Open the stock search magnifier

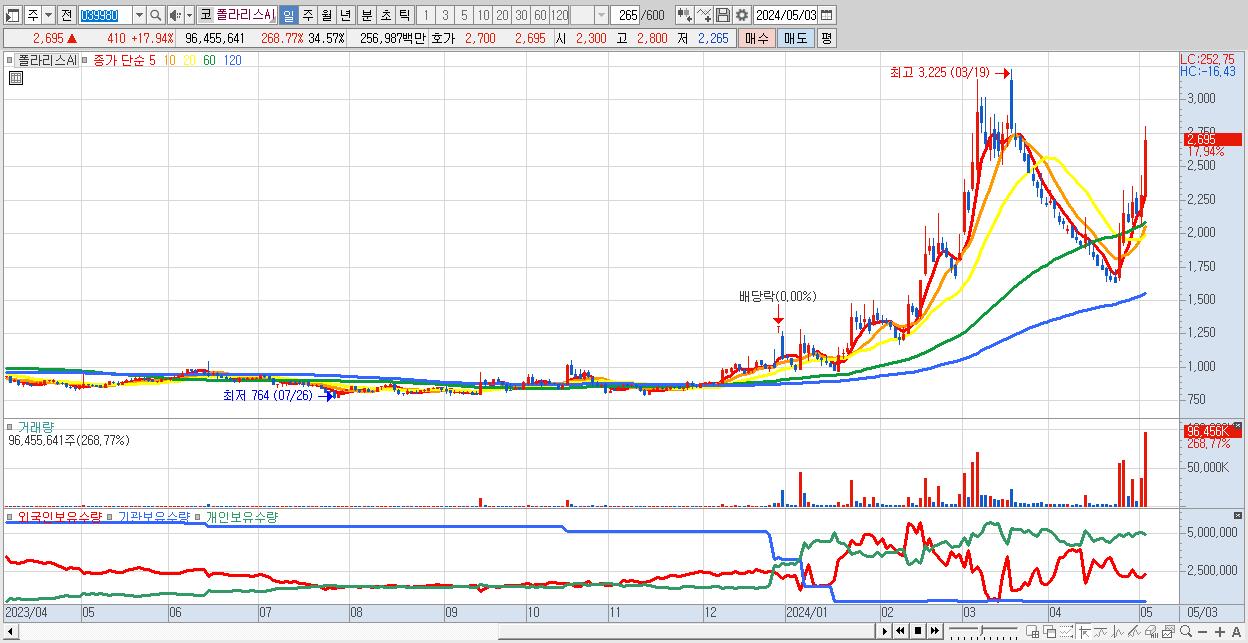(x=155, y=15)
